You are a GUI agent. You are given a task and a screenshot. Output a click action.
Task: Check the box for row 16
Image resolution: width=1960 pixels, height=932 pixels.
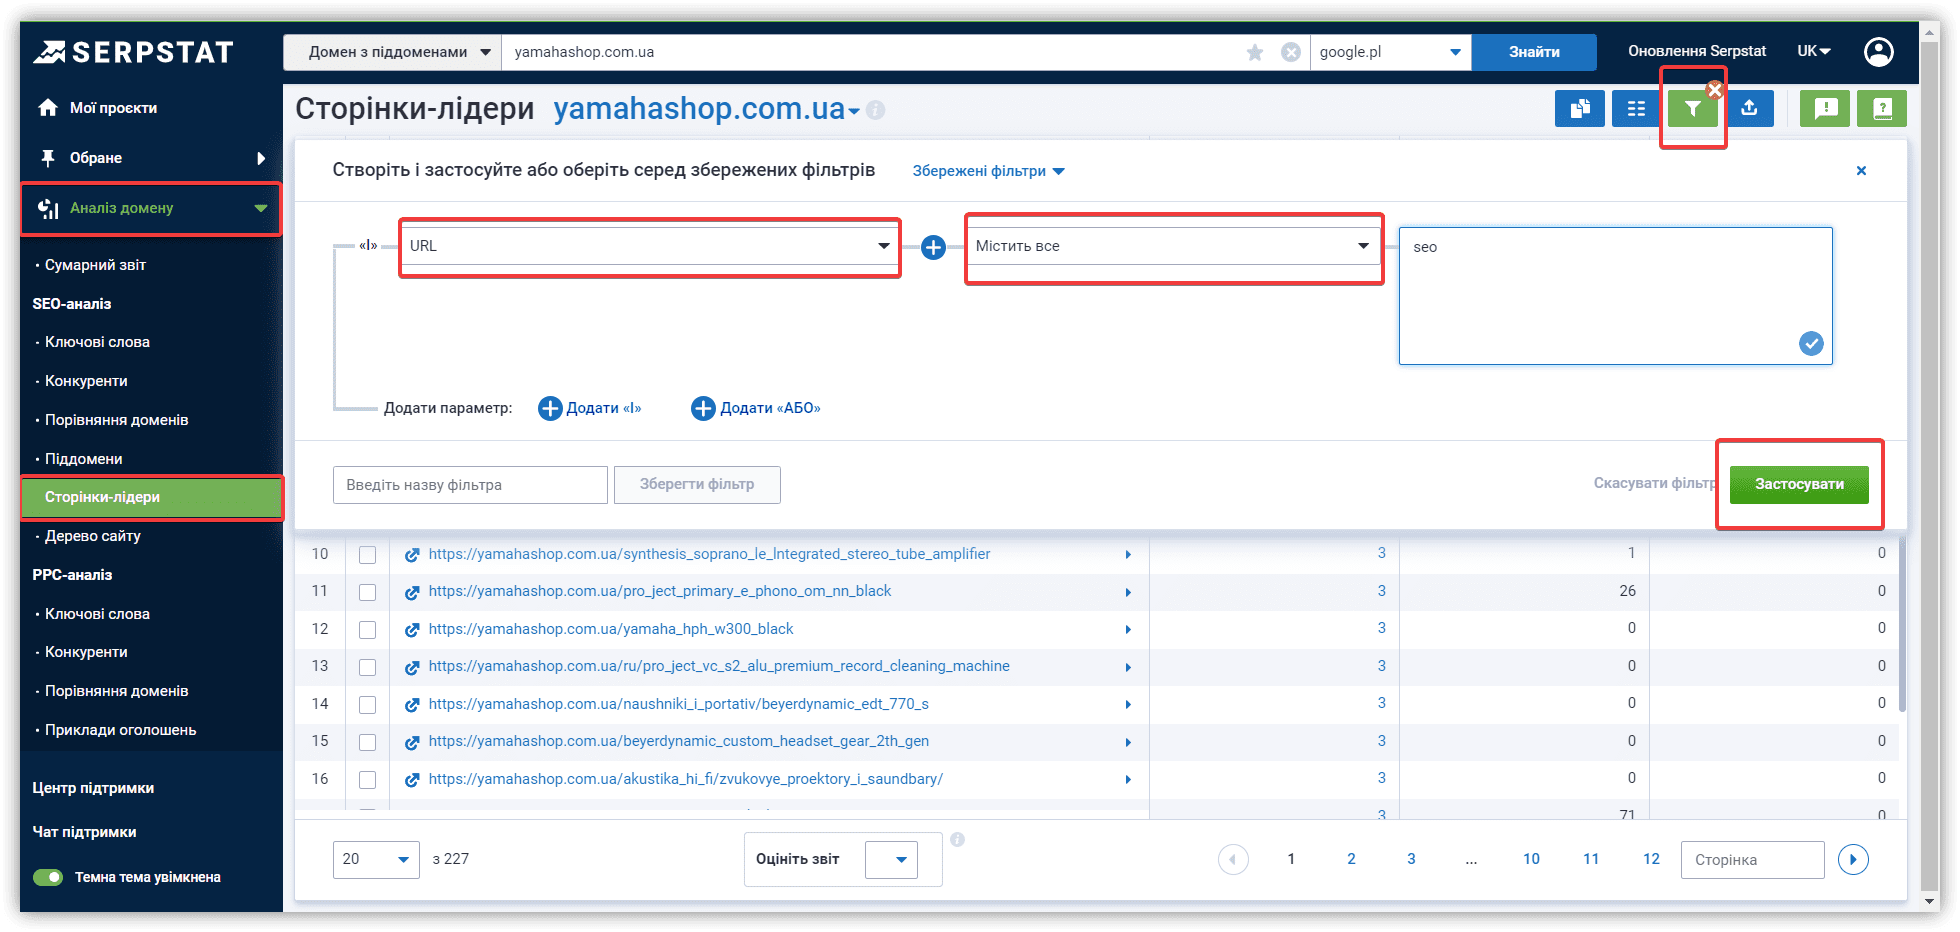tap(368, 780)
